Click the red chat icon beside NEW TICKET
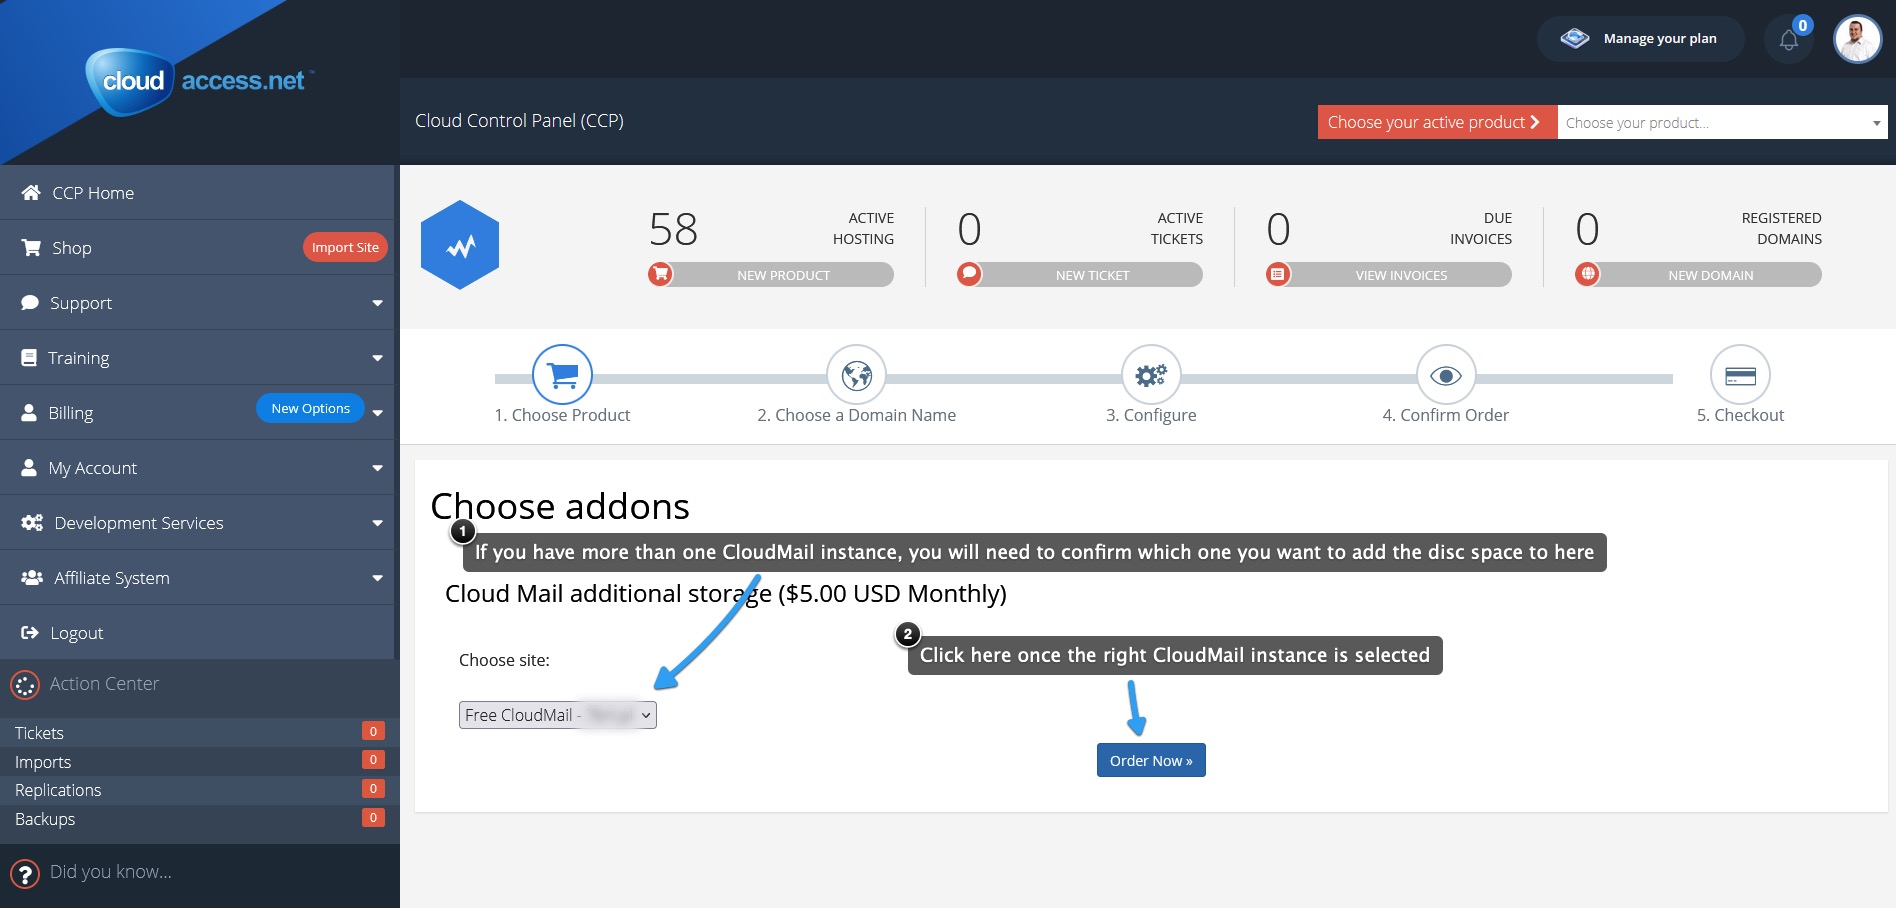The height and width of the screenshot is (908, 1896). click(969, 274)
